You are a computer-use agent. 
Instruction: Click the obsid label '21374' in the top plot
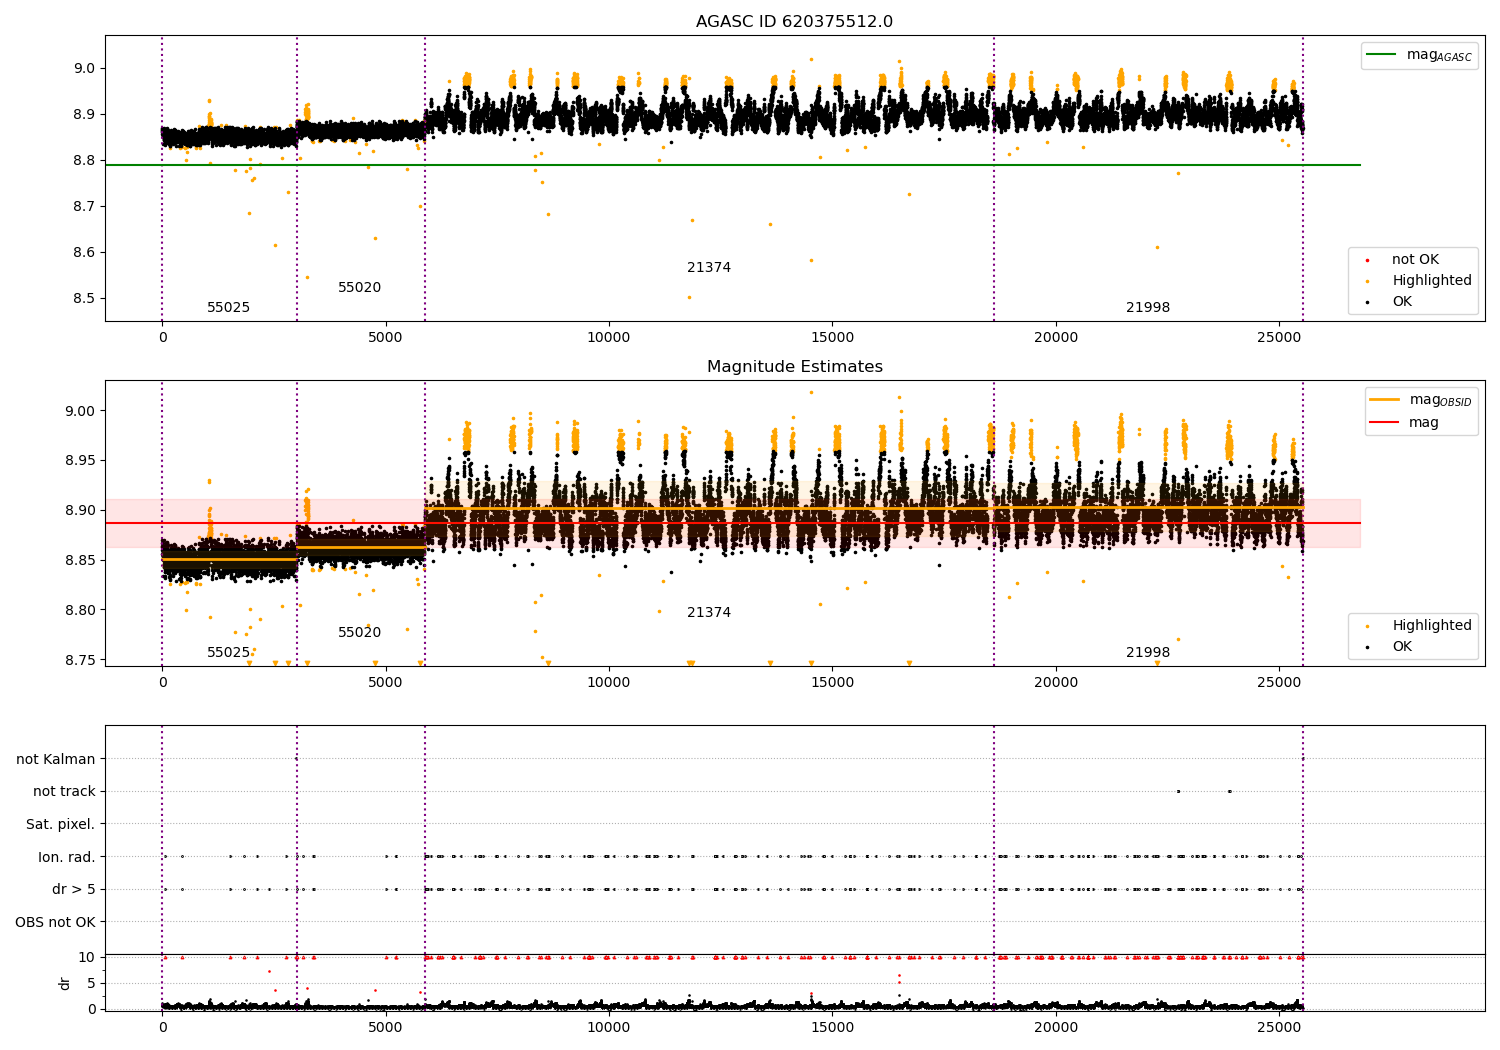pos(709,268)
